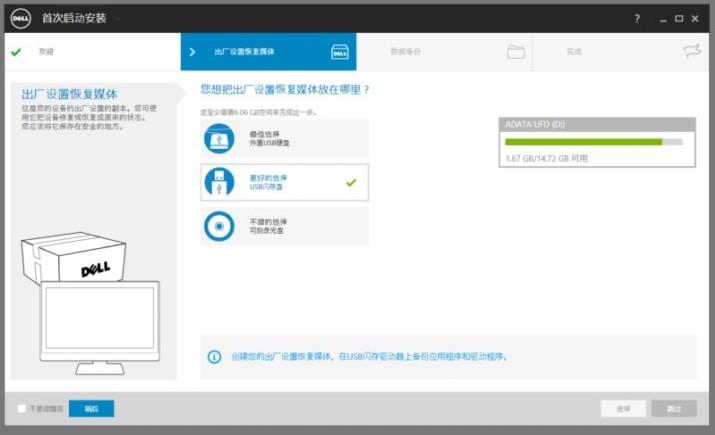This screenshot has width=715, height=435.
Task: Select the ADATA UFD (D:) drive card
Action: [x=597, y=142]
